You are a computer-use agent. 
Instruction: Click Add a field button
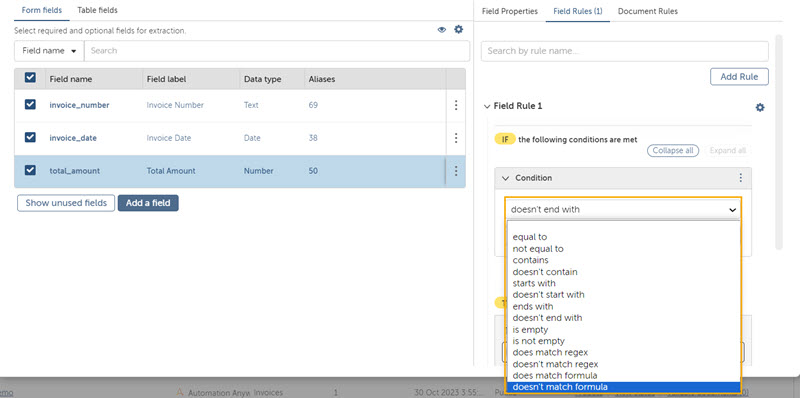[x=148, y=203]
